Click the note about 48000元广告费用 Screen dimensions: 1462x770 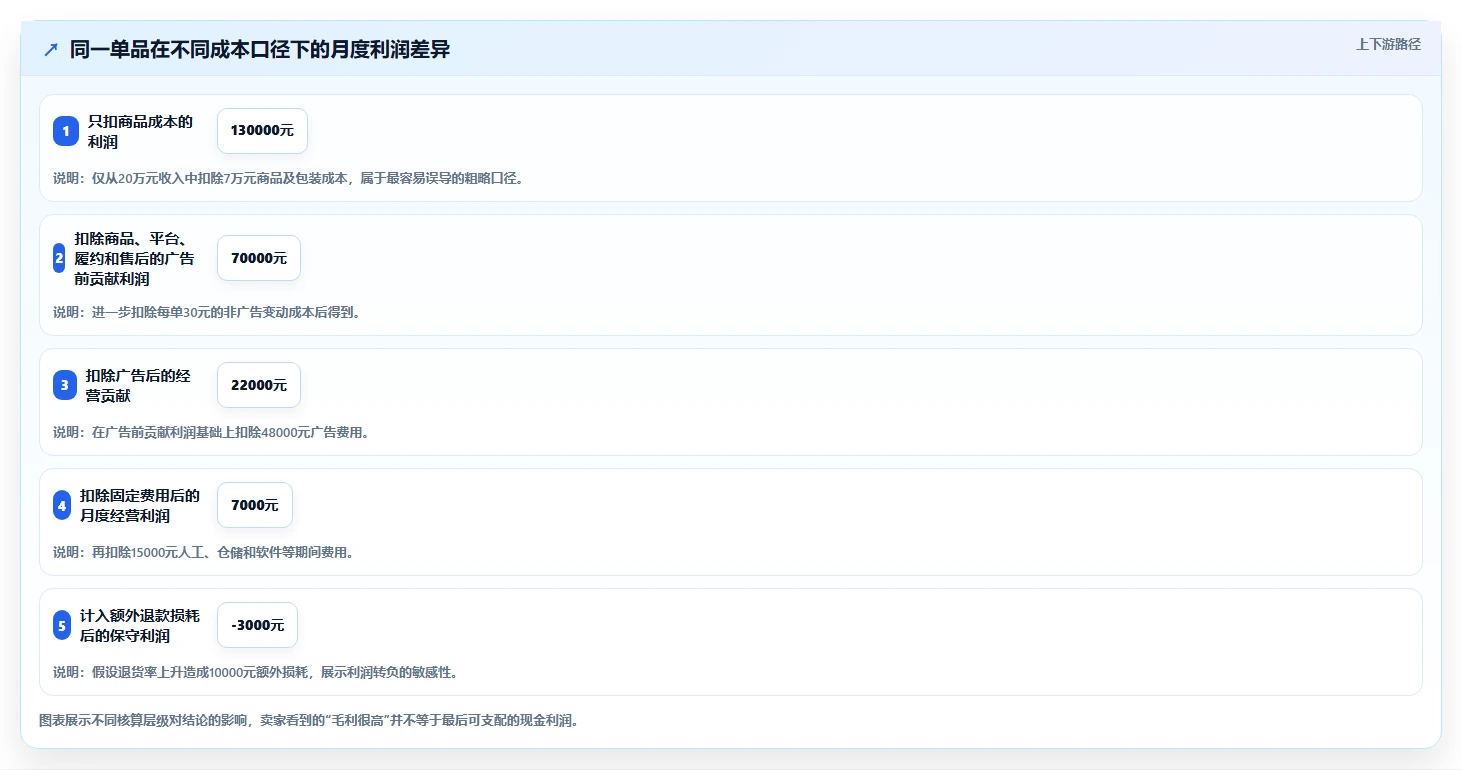[211, 432]
